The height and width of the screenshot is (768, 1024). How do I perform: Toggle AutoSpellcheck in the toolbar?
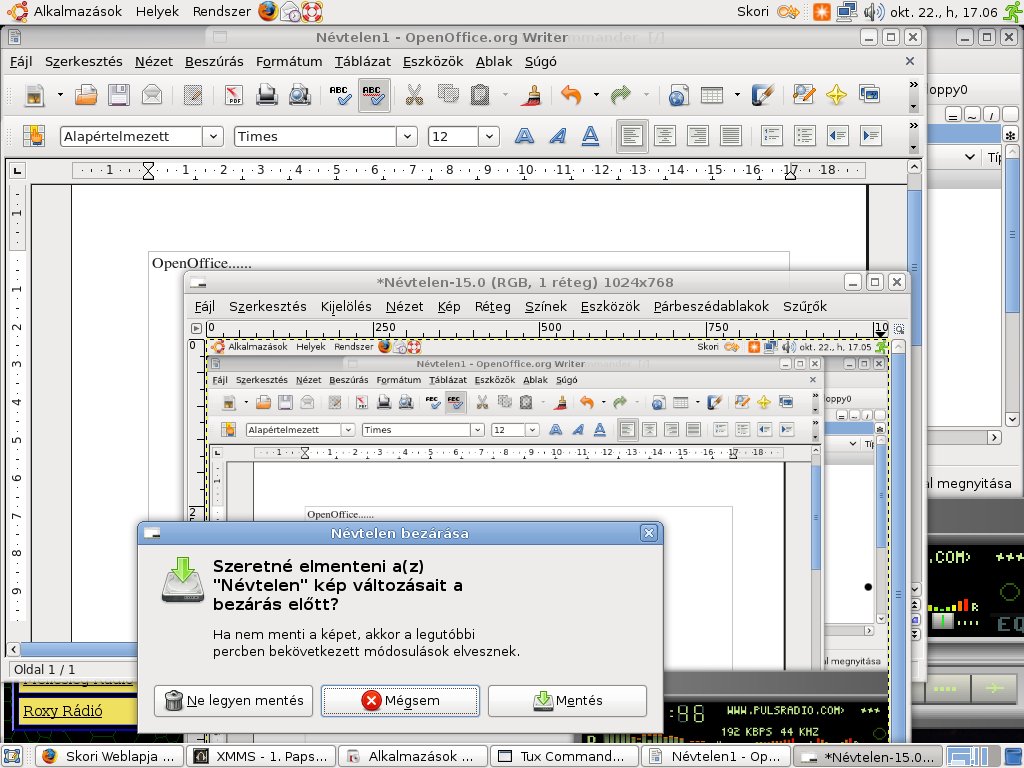tap(373, 95)
